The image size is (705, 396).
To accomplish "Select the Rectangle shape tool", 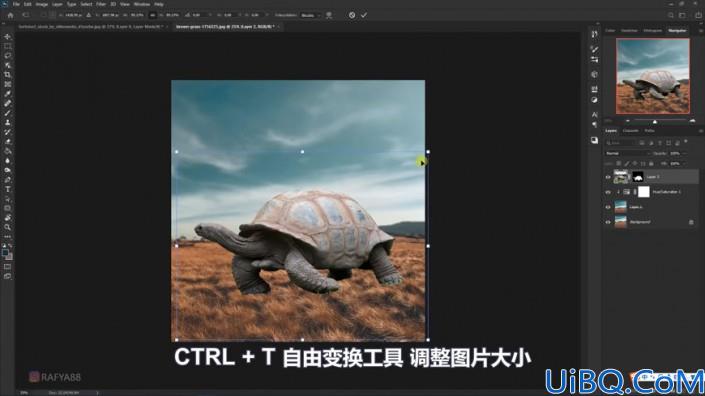I will pos(8,208).
